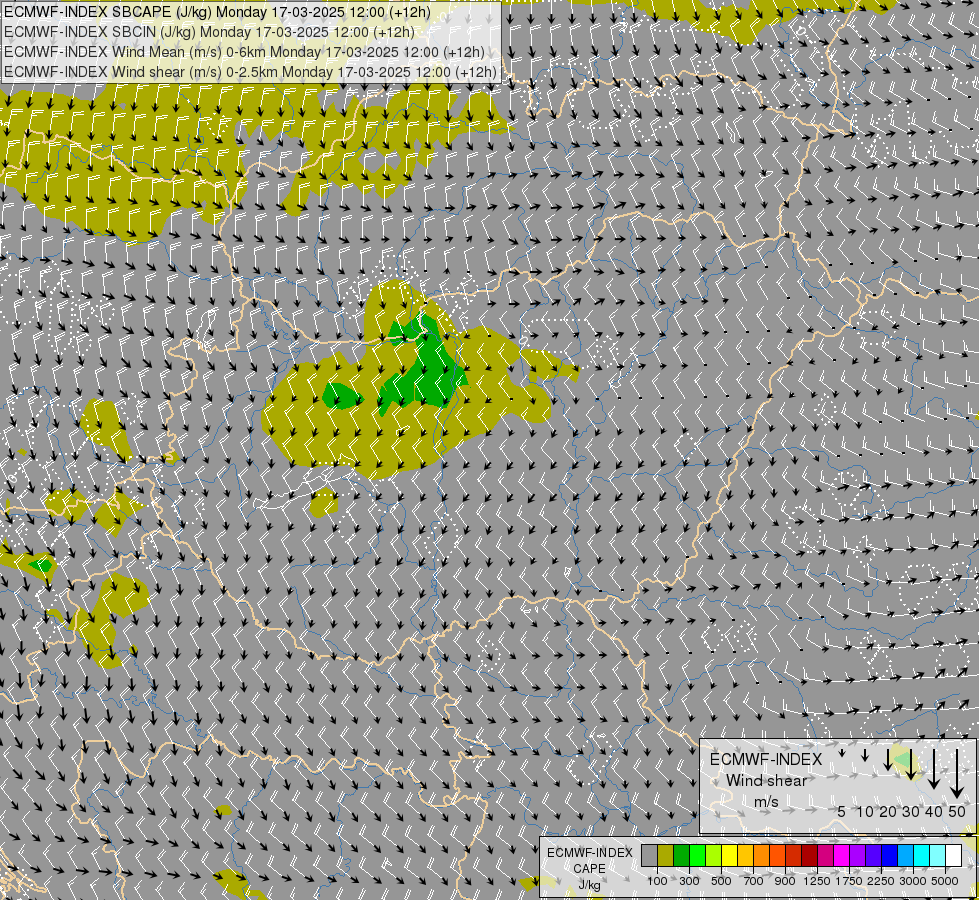Select the bright green CAPE legend swatch
Image resolution: width=979 pixels, height=900 pixels.
[x=698, y=856]
